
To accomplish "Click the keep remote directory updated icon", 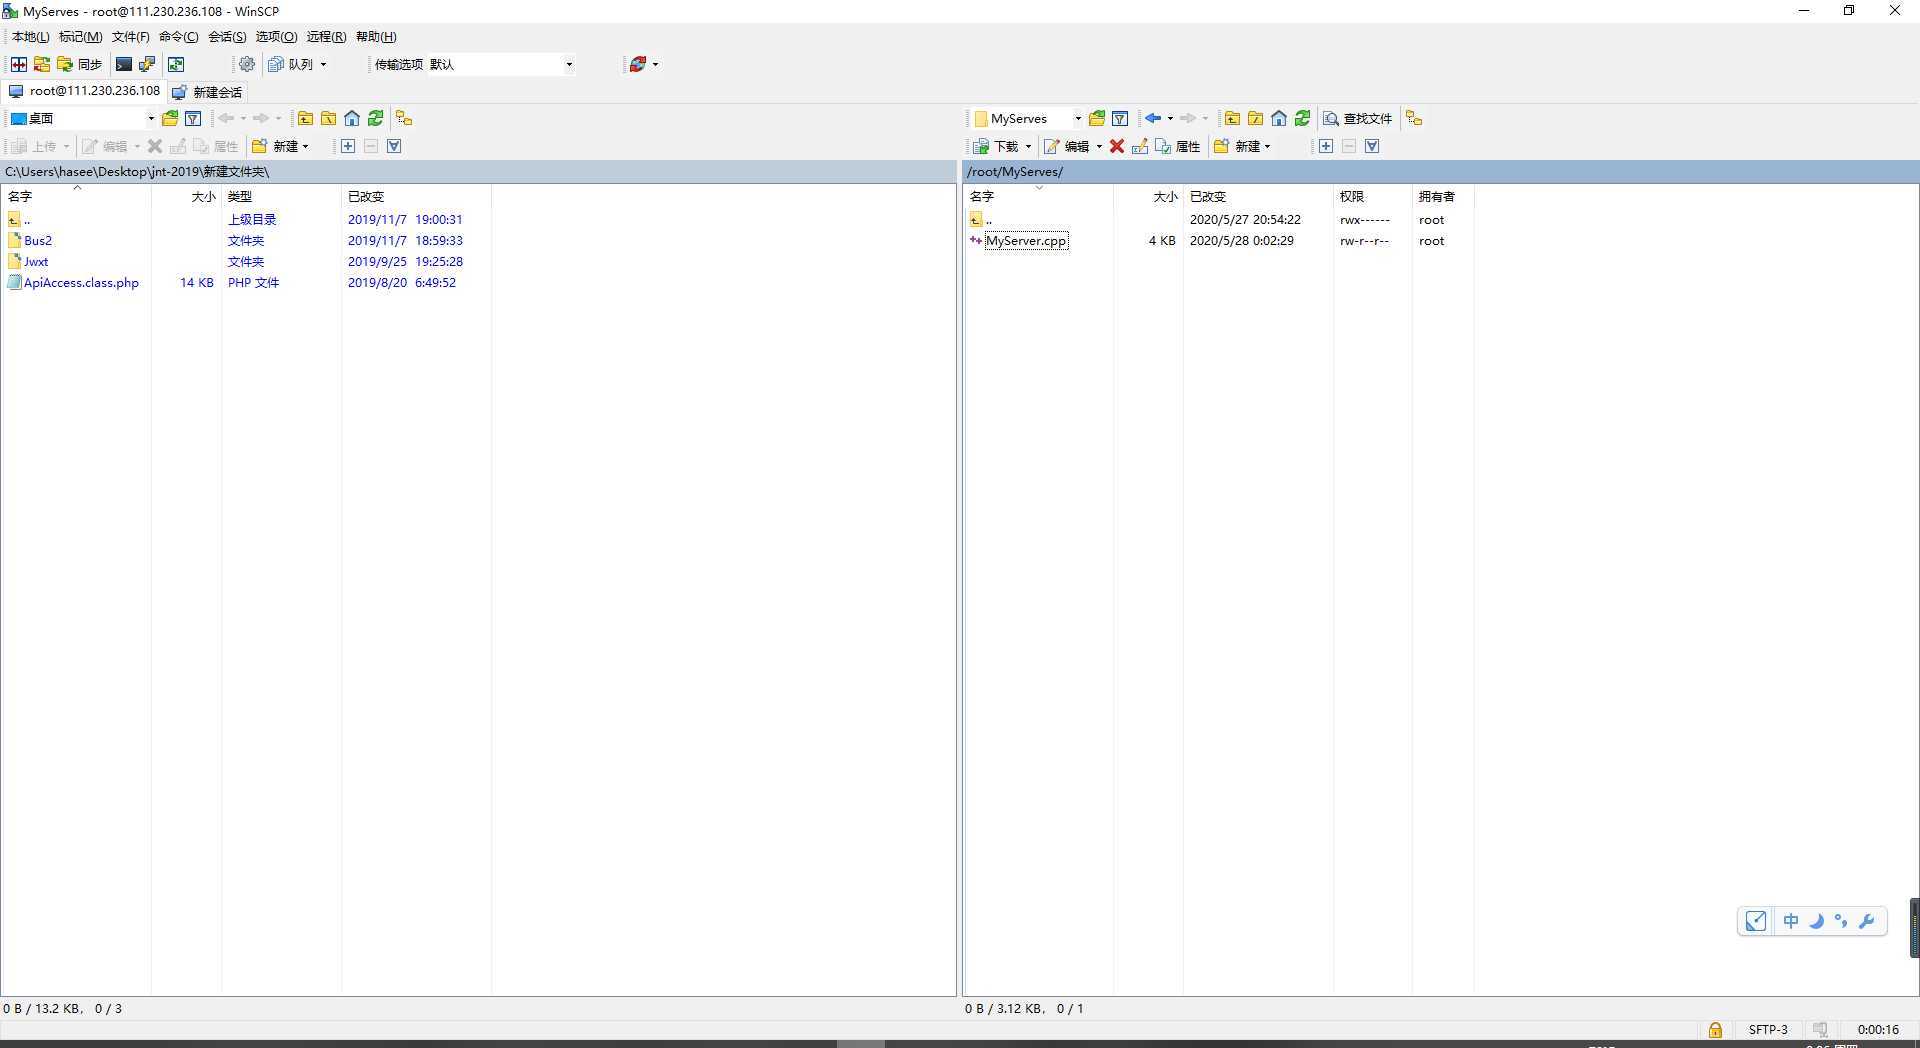I will pos(176,64).
